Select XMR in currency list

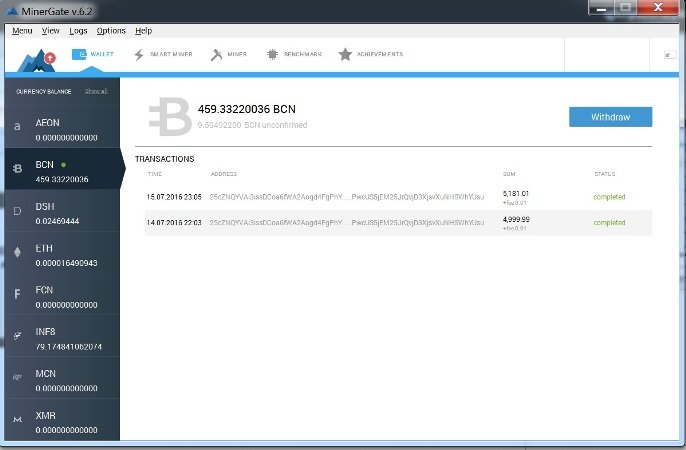[x=62, y=419]
